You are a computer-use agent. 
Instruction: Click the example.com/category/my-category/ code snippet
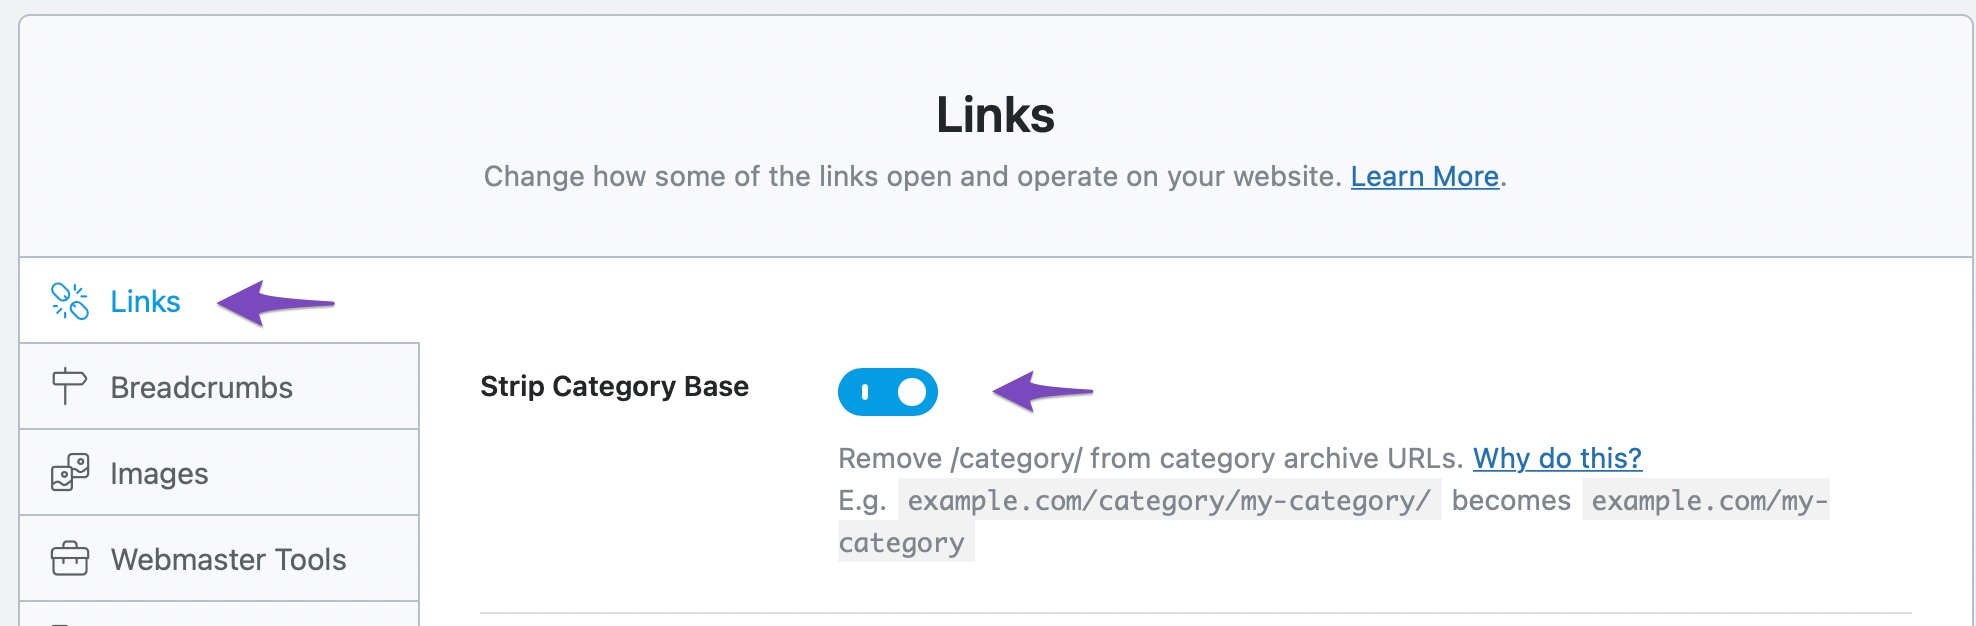click(x=1169, y=500)
